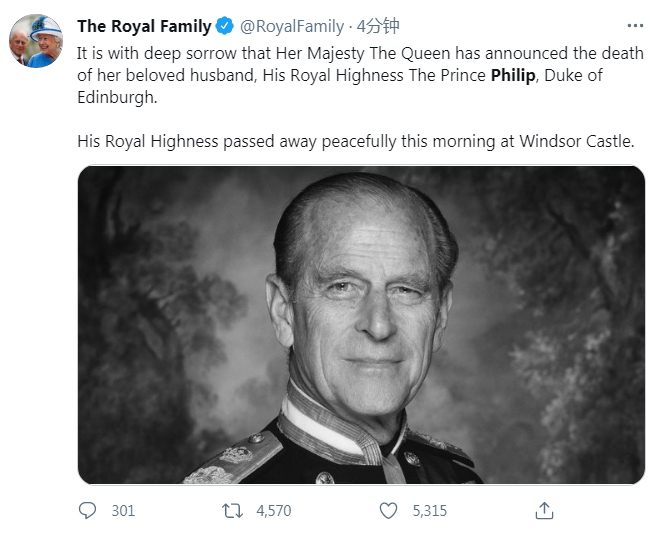The image size is (664, 544).
Task: Click the uniform epaulette in the photo
Action: click(233, 460)
